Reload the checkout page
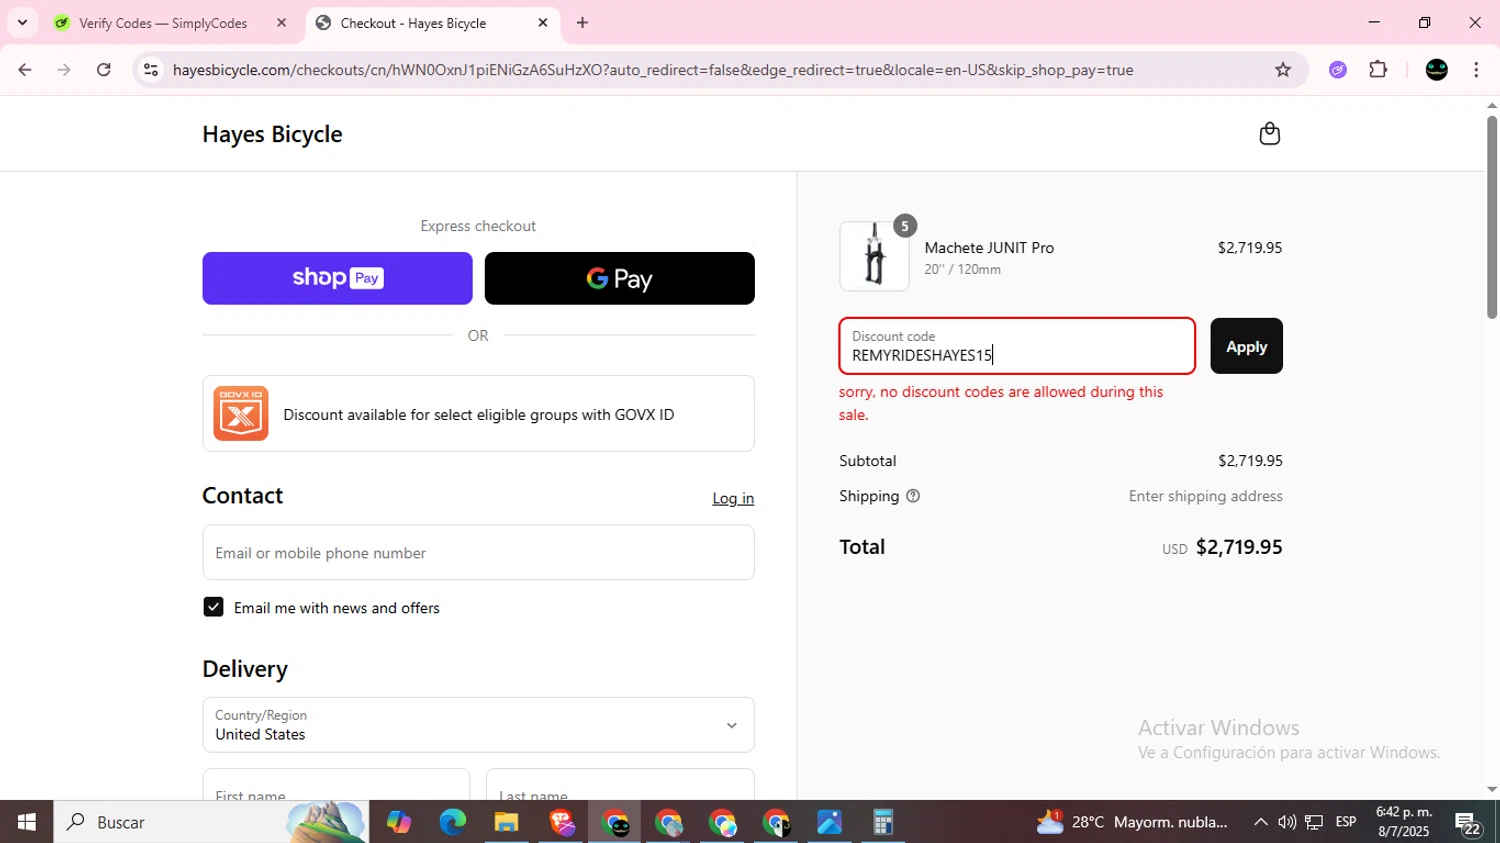The height and width of the screenshot is (843, 1500). point(104,70)
